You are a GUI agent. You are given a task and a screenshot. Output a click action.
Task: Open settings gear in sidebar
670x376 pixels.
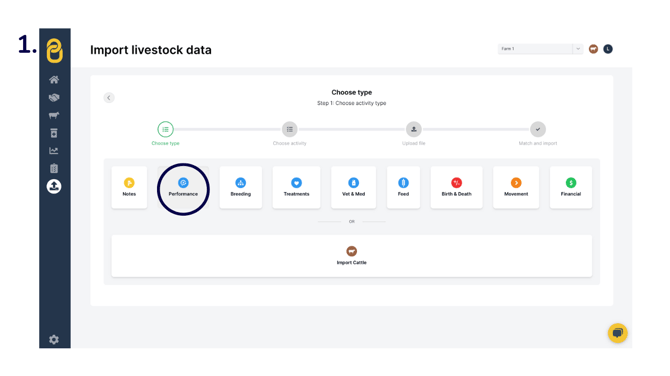click(54, 340)
